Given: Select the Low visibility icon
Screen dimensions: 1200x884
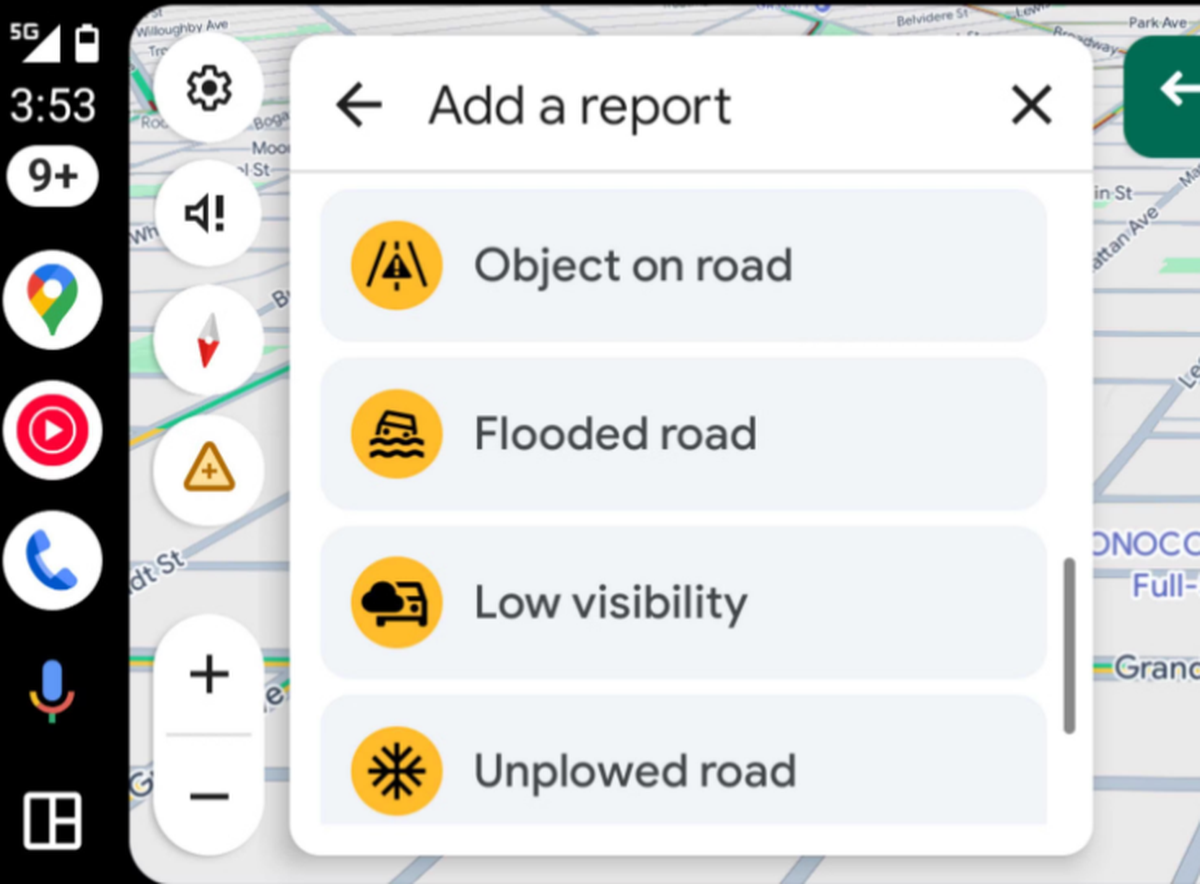Looking at the screenshot, I should click(x=396, y=602).
